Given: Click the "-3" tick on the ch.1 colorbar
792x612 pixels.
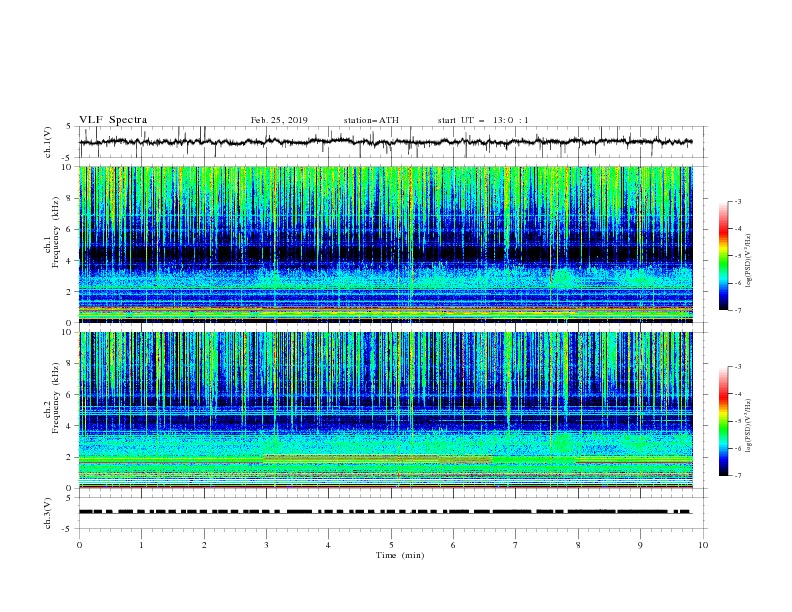Looking at the screenshot, I should [738, 201].
